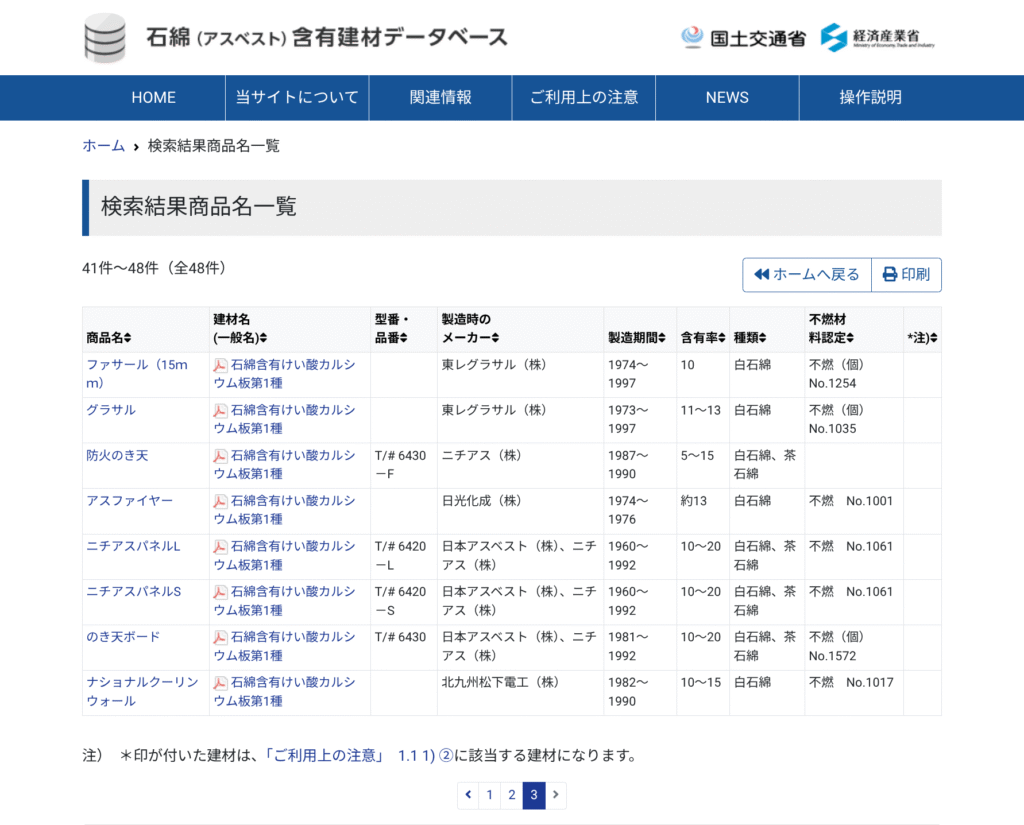Click the 印刷 print button

(906, 274)
